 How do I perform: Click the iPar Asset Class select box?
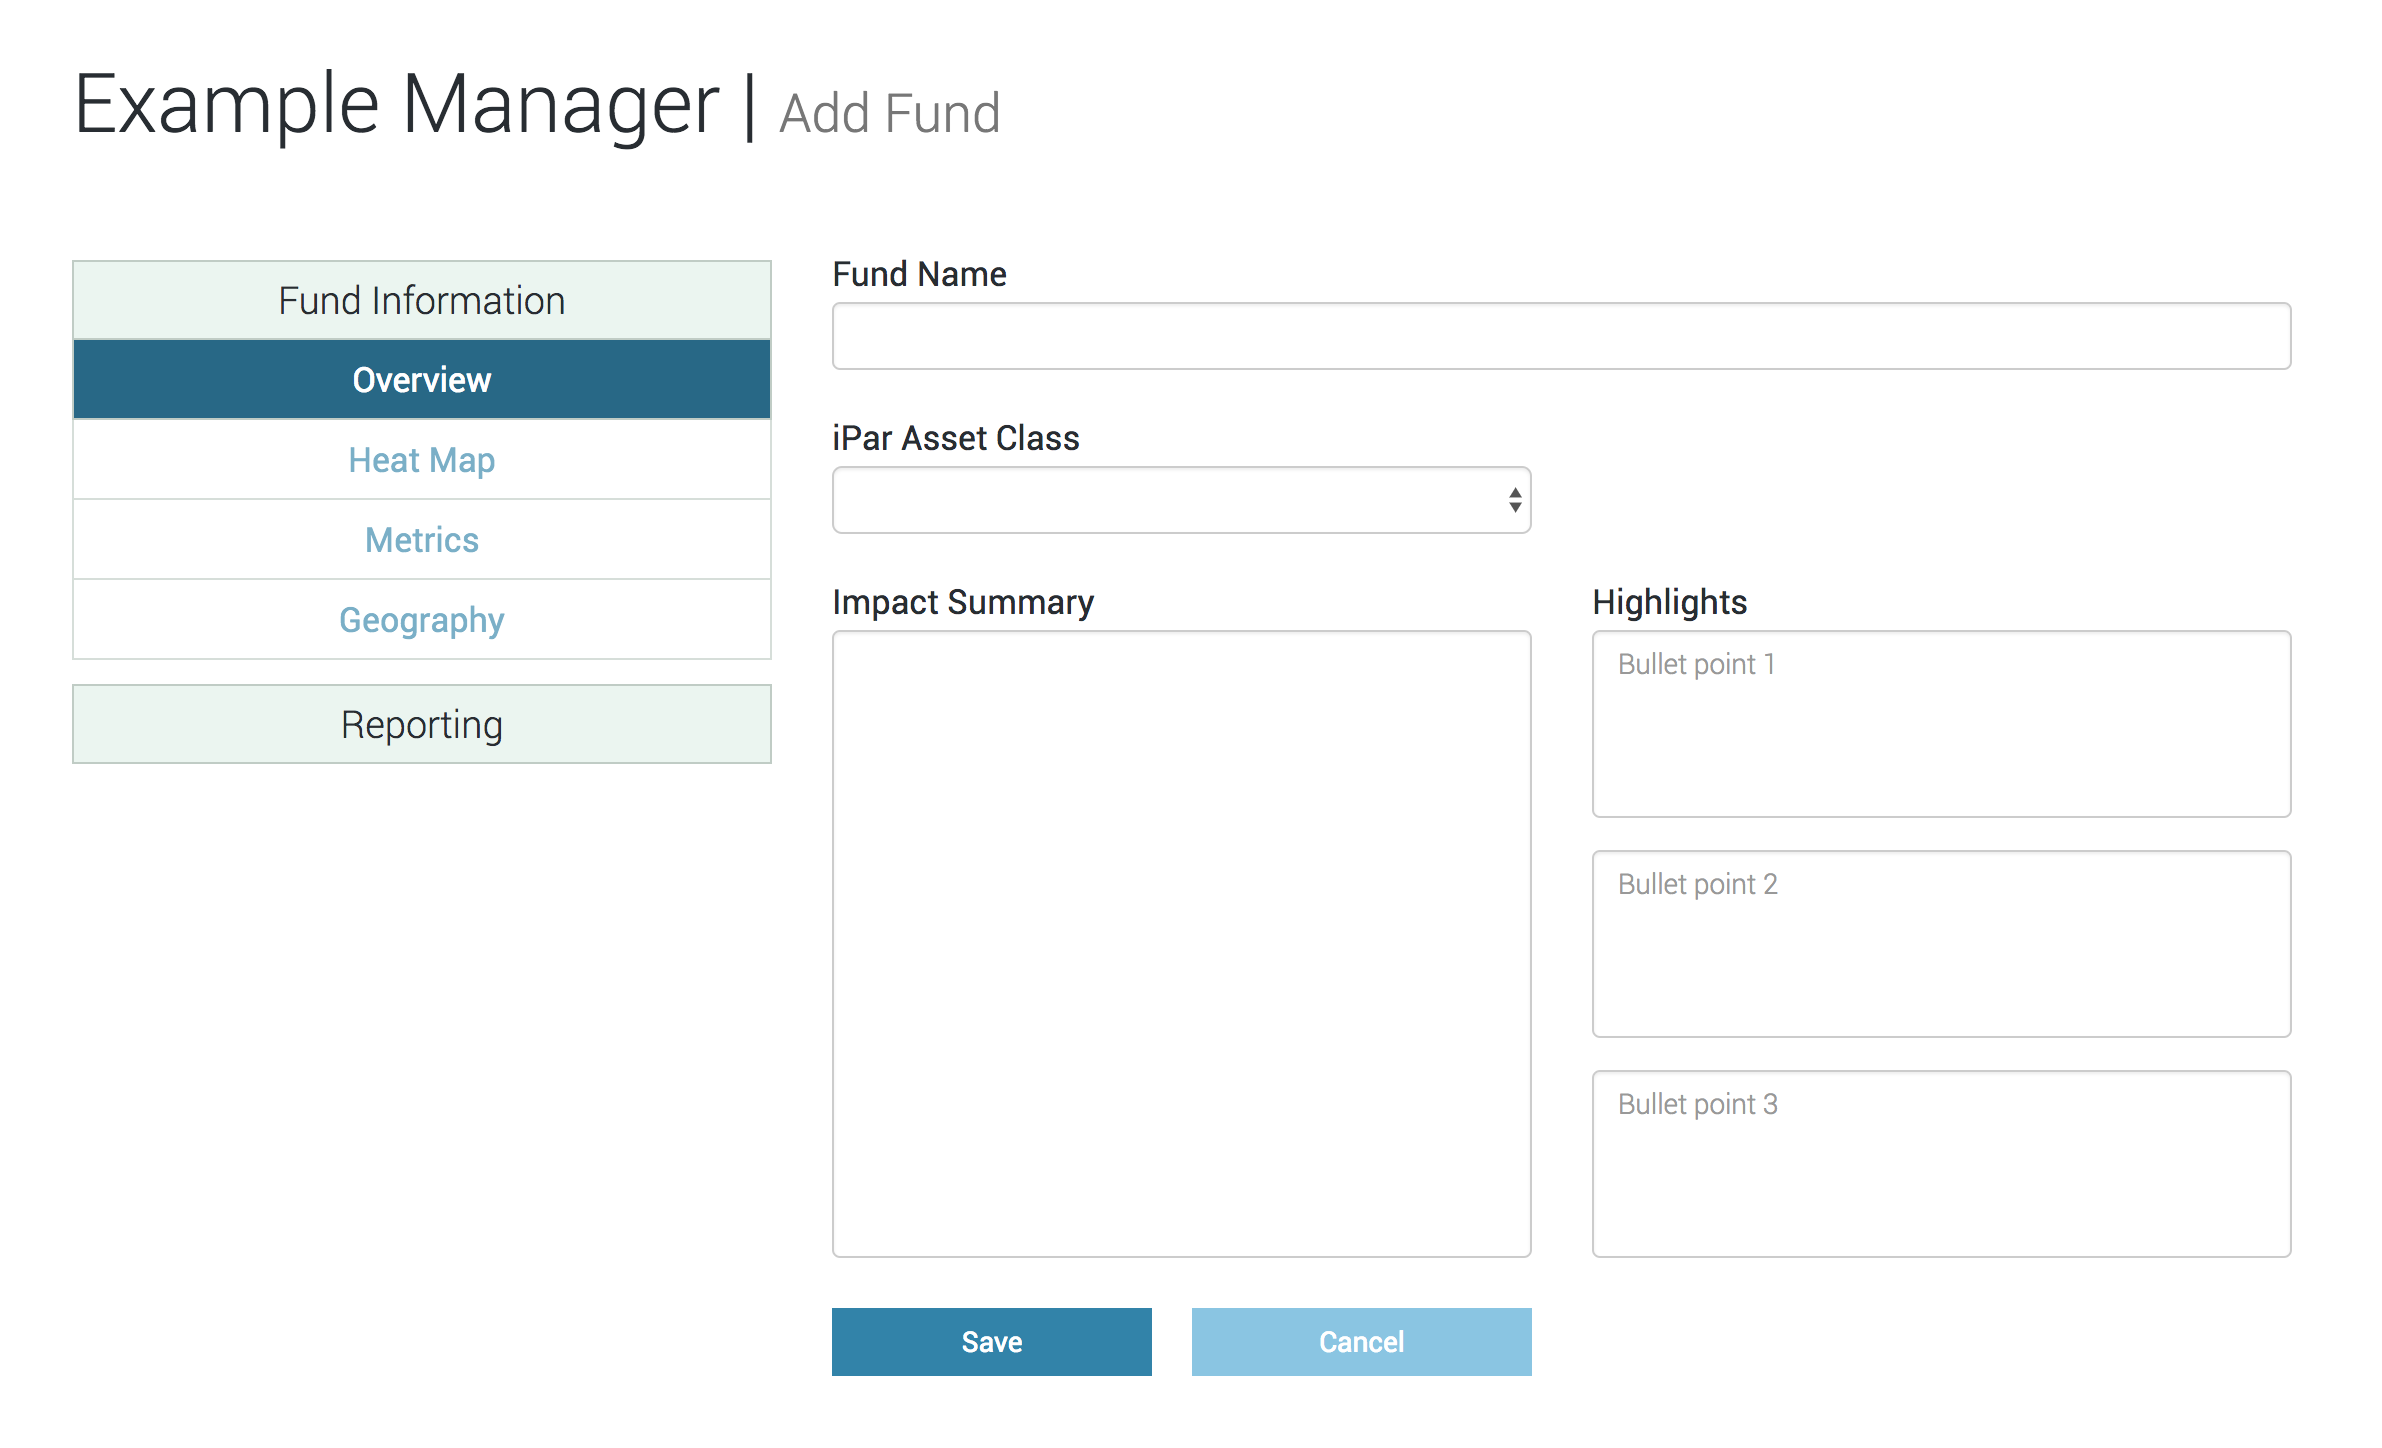(x=1160, y=500)
